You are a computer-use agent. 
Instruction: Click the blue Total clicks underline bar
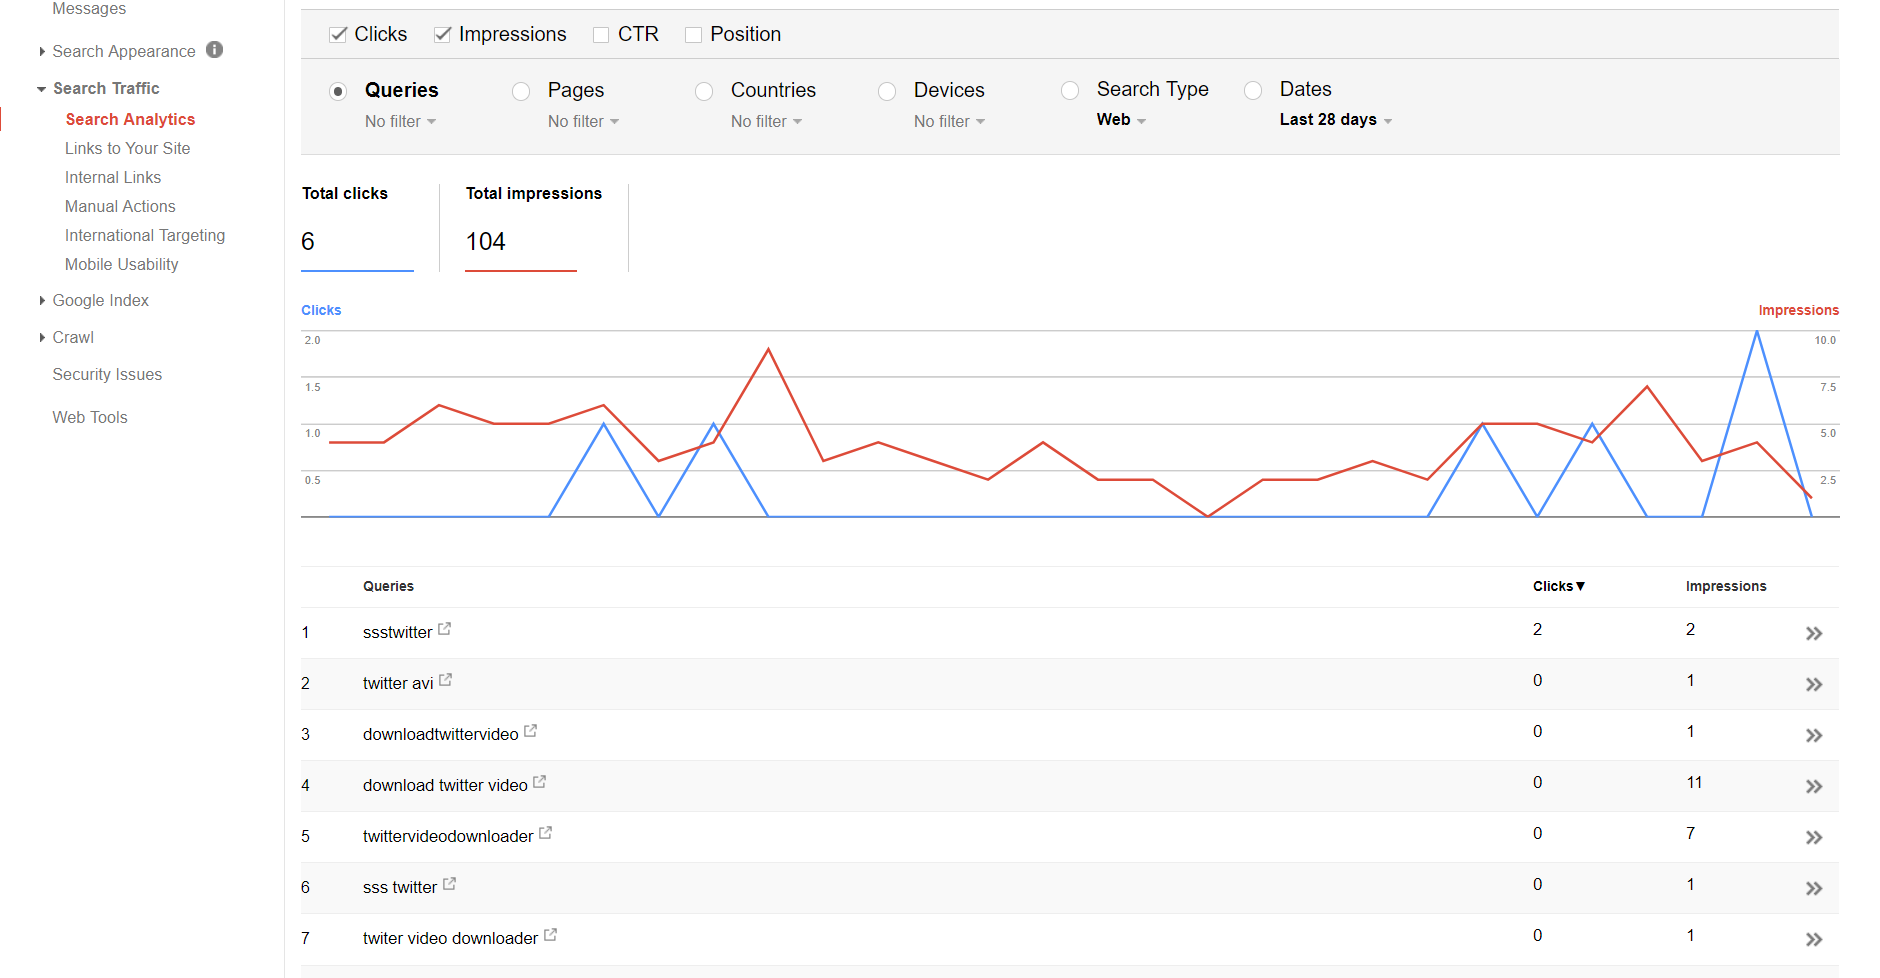pos(357,271)
